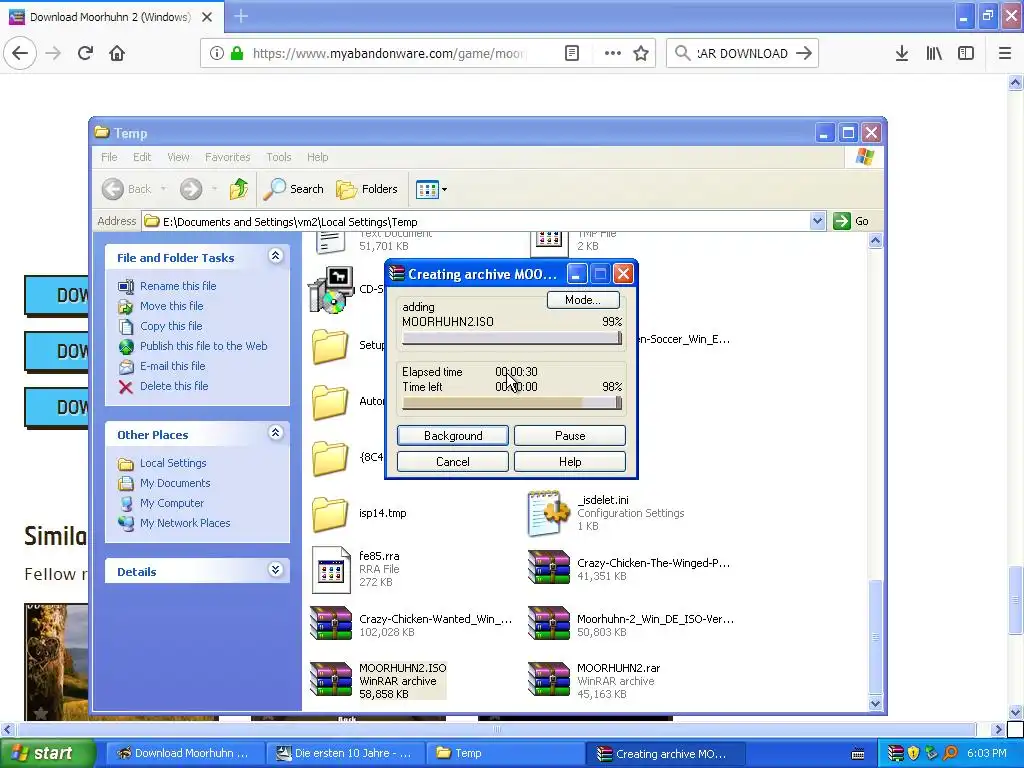The height and width of the screenshot is (768, 1024).
Task: Open Firefox page actions (three dots)
Action: pos(613,53)
